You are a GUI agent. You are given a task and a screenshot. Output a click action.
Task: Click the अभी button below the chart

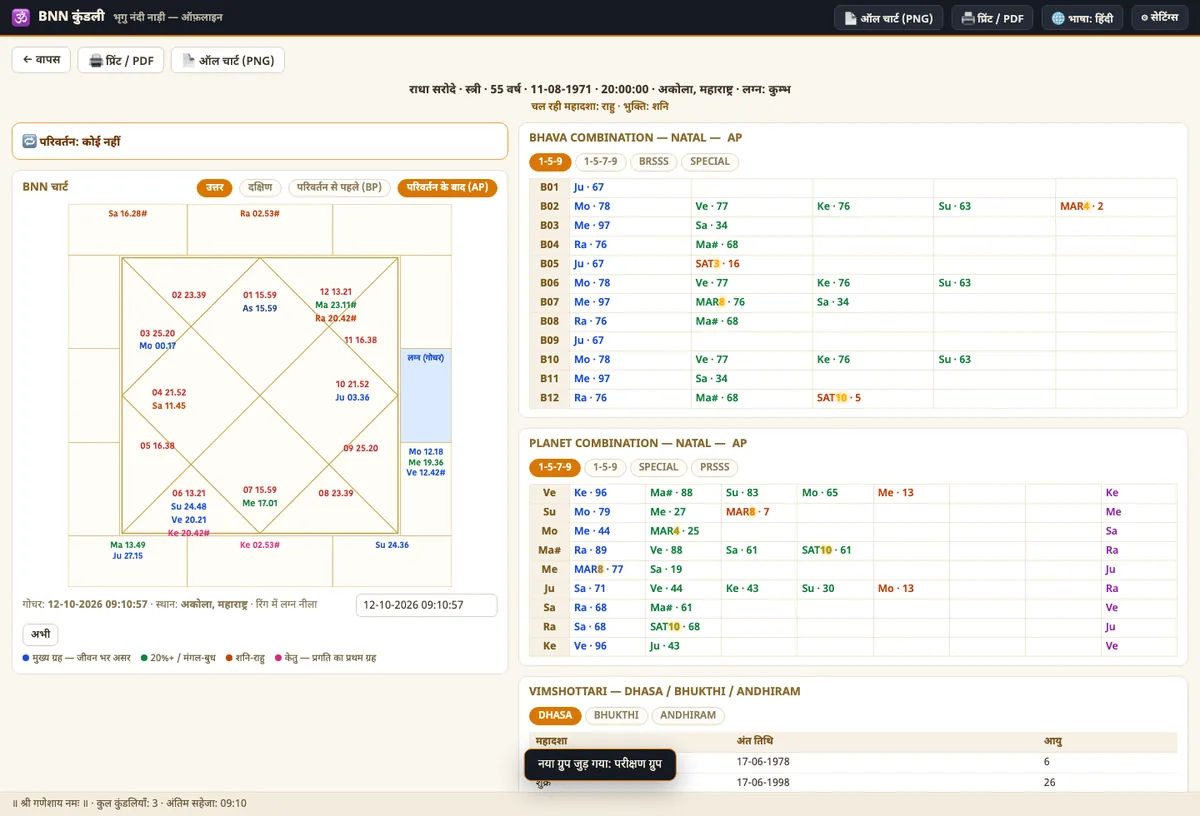coord(40,634)
